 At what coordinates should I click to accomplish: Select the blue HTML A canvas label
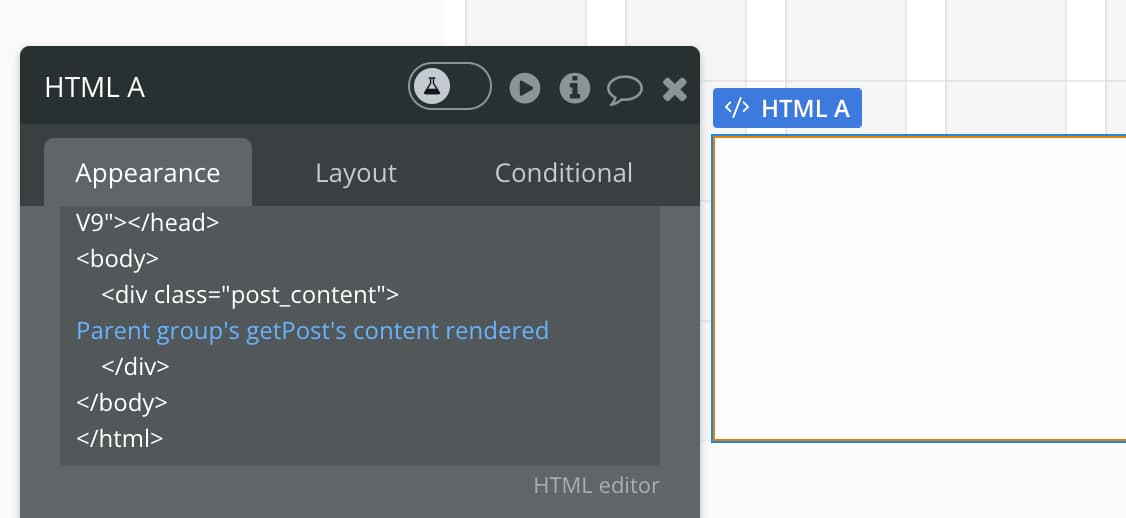(787, 108)
